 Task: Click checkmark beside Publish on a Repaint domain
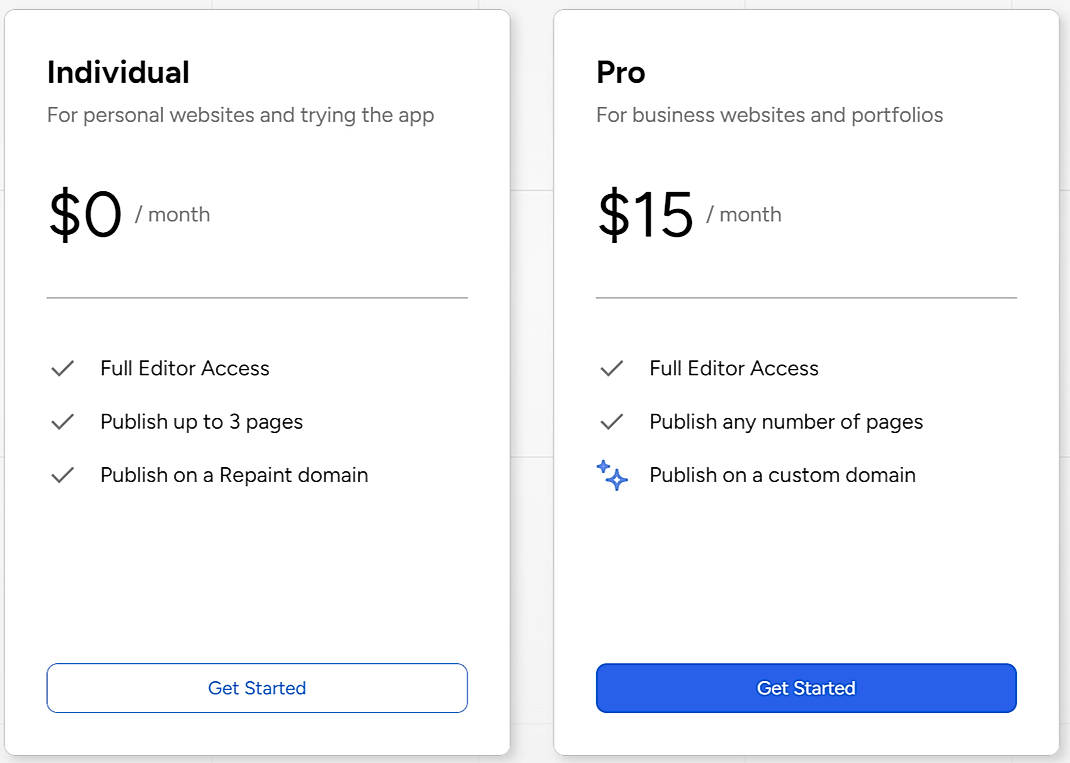point(62,475)
